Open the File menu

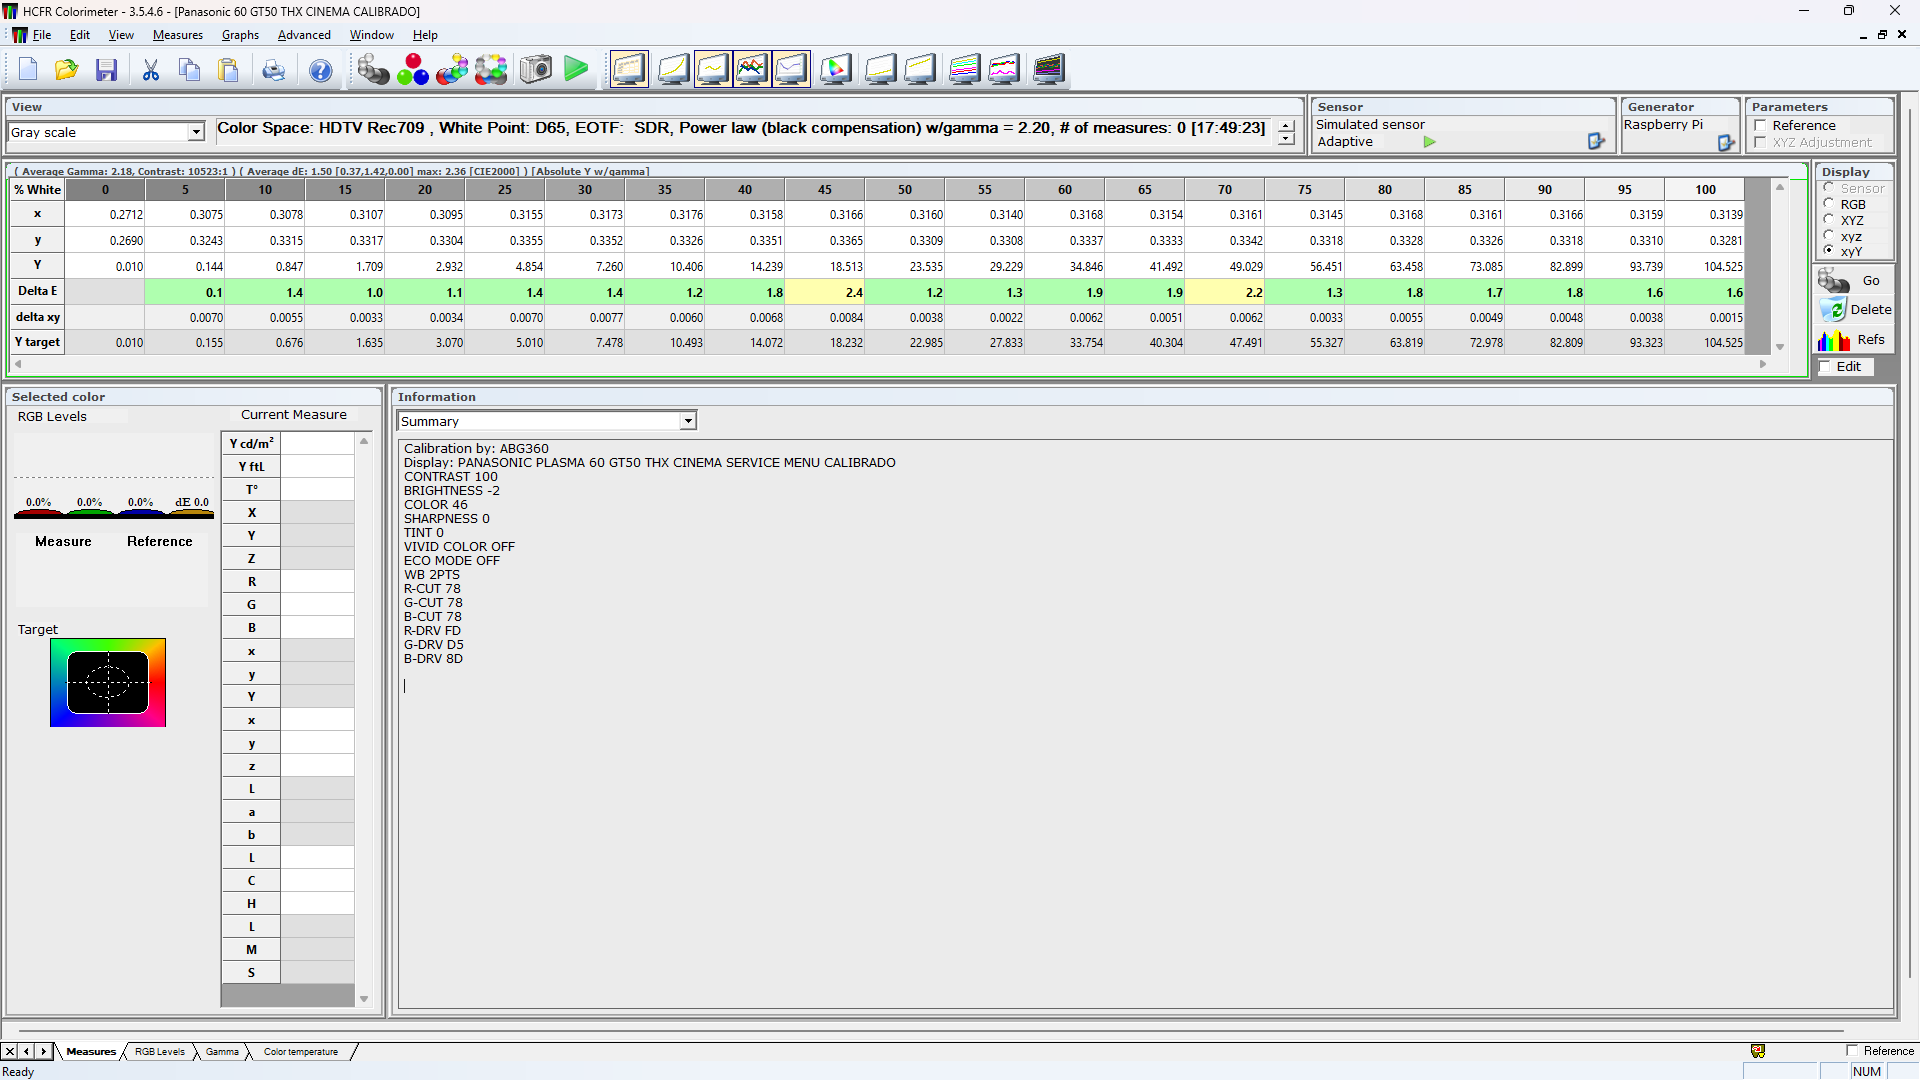point(42,35)
